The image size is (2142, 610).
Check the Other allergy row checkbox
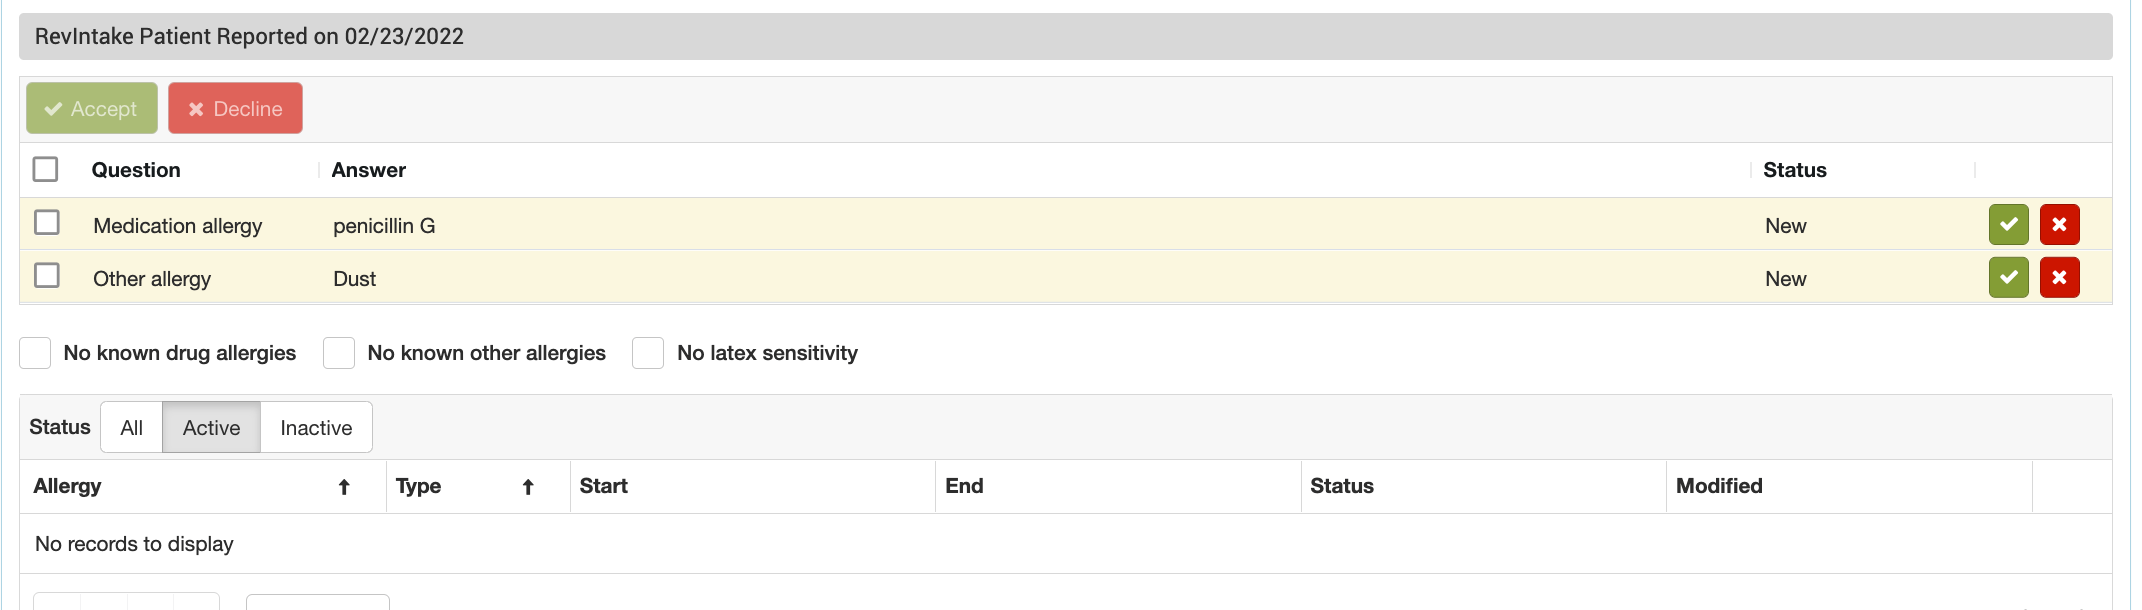(47, 275)
